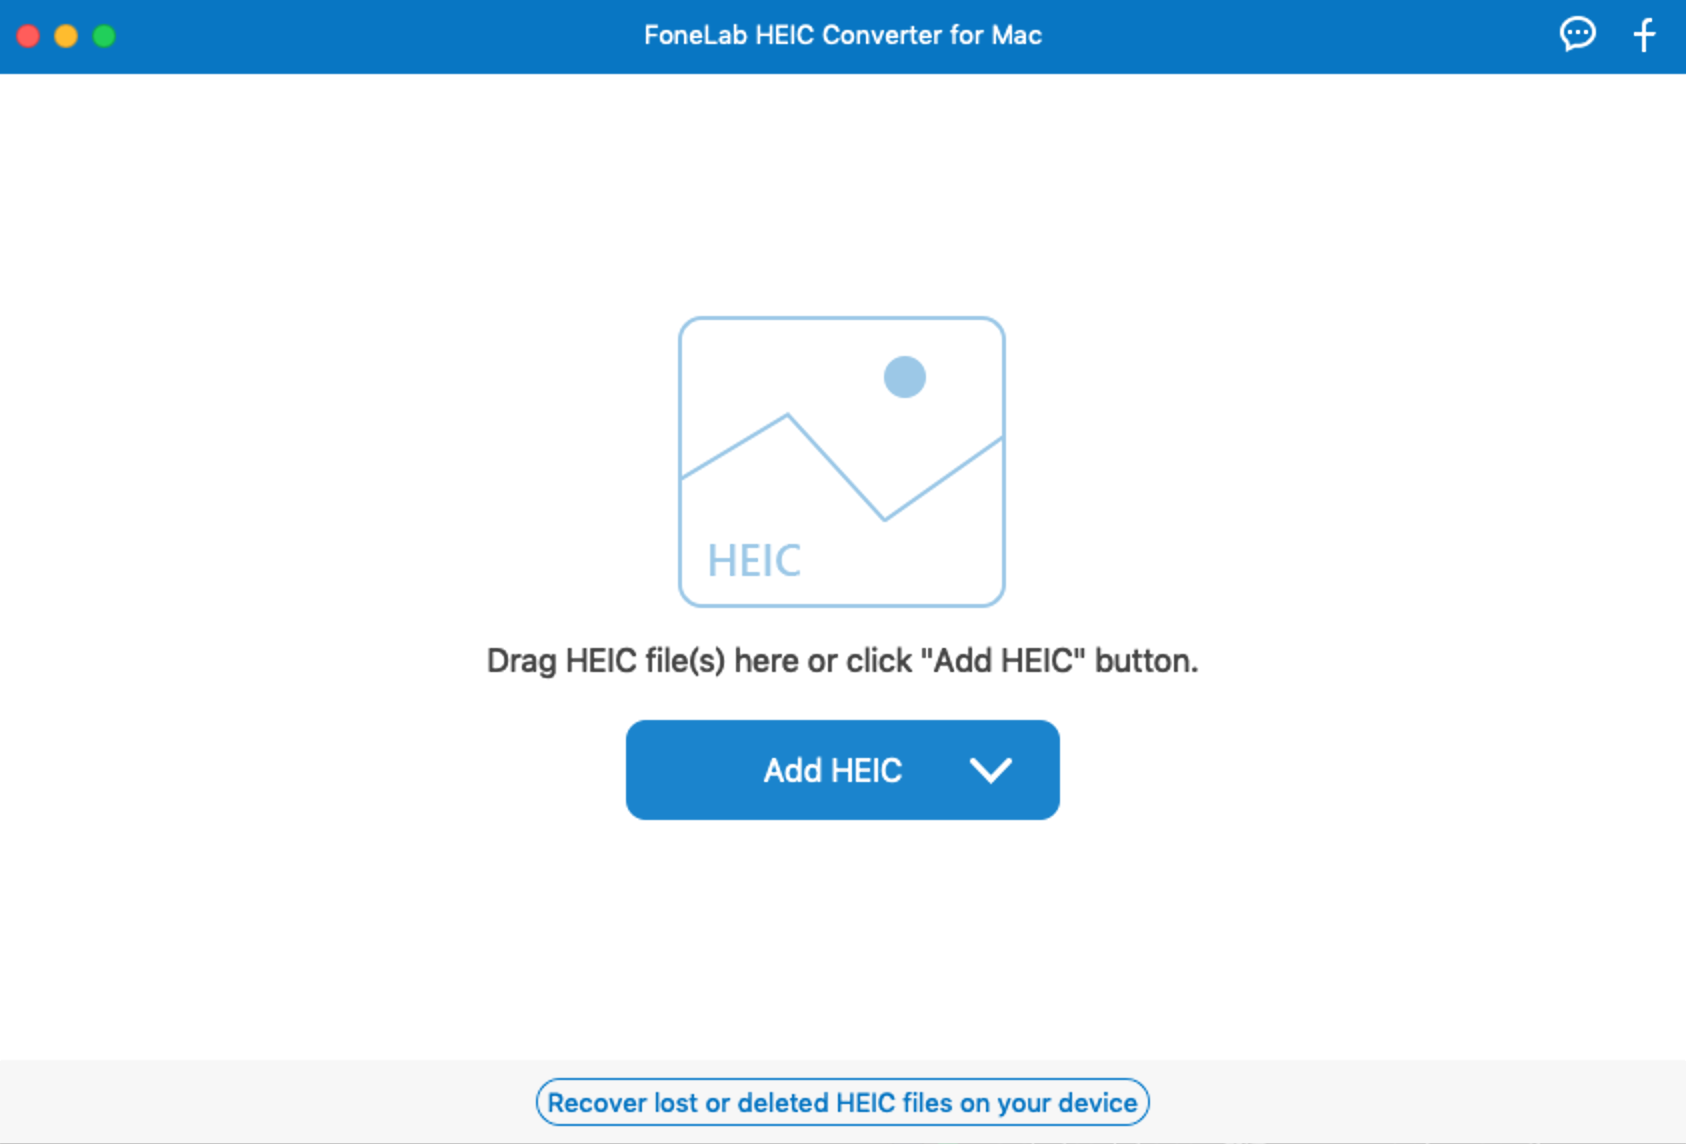
Task: Close the window with the red button
Action: click(28, 36)
